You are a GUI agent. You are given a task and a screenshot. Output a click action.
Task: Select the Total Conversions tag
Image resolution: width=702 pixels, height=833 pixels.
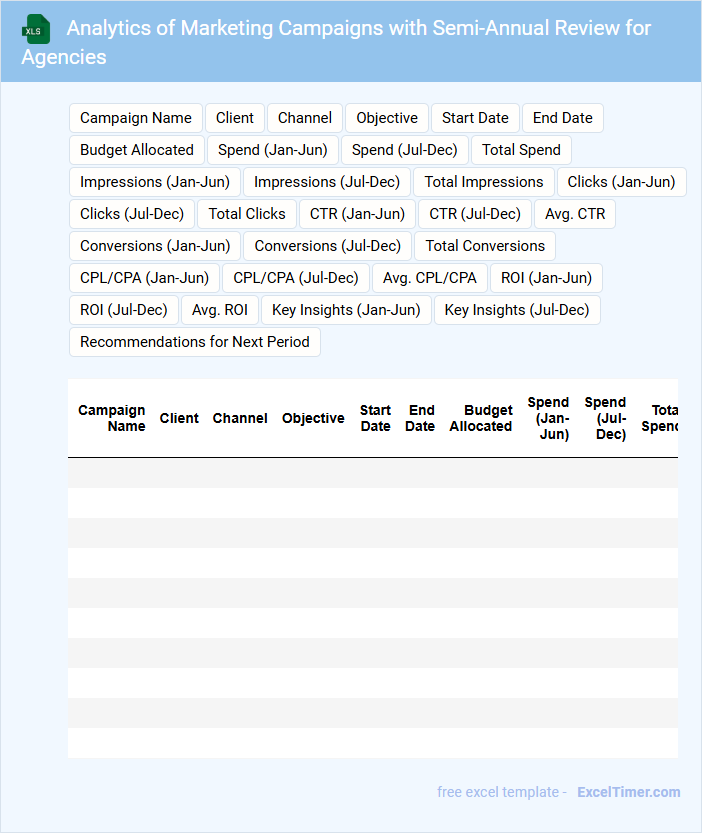[x=485, y=245]
